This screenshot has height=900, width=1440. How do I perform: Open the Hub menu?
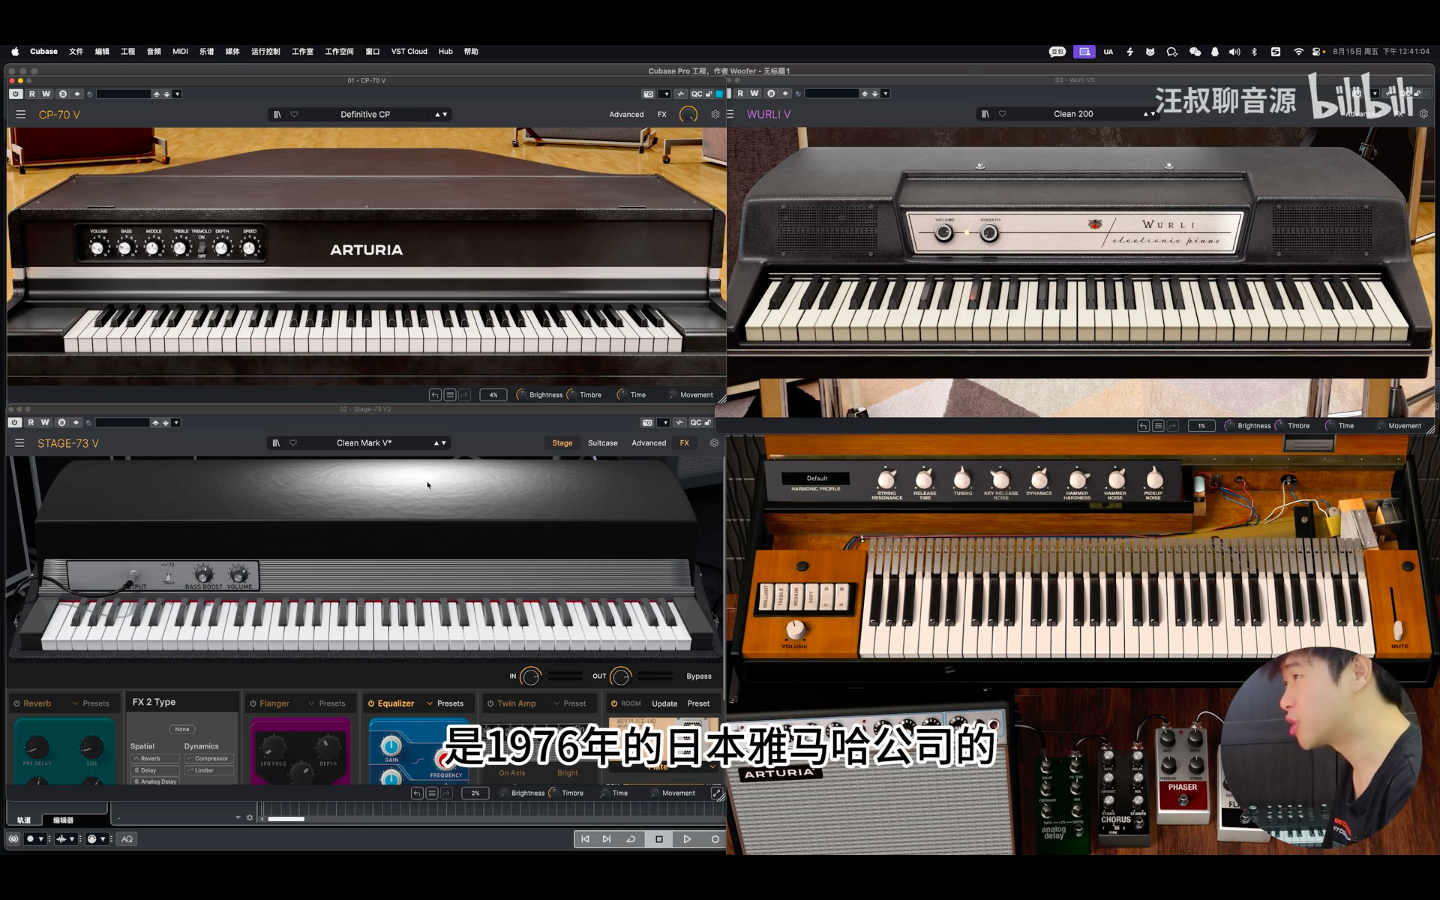click(445, 51)
